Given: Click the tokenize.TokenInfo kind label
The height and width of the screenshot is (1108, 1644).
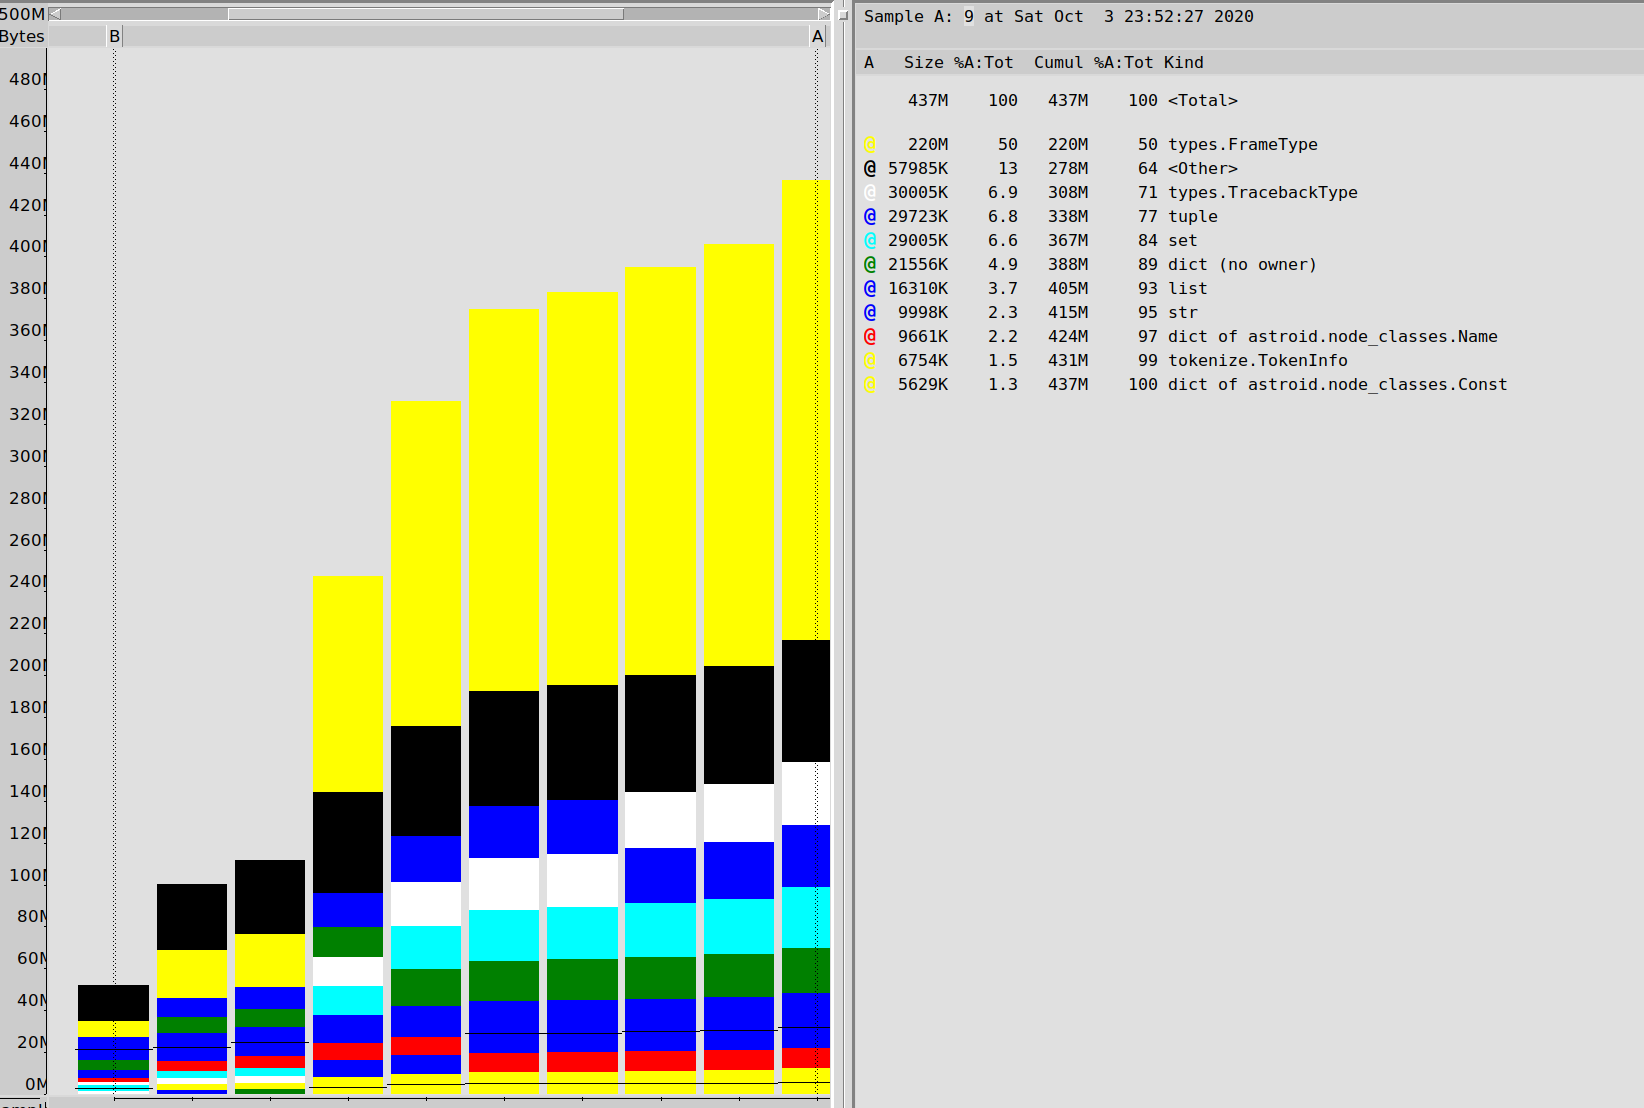Looking at the screenshot, I should click(x=1258, y=361).
